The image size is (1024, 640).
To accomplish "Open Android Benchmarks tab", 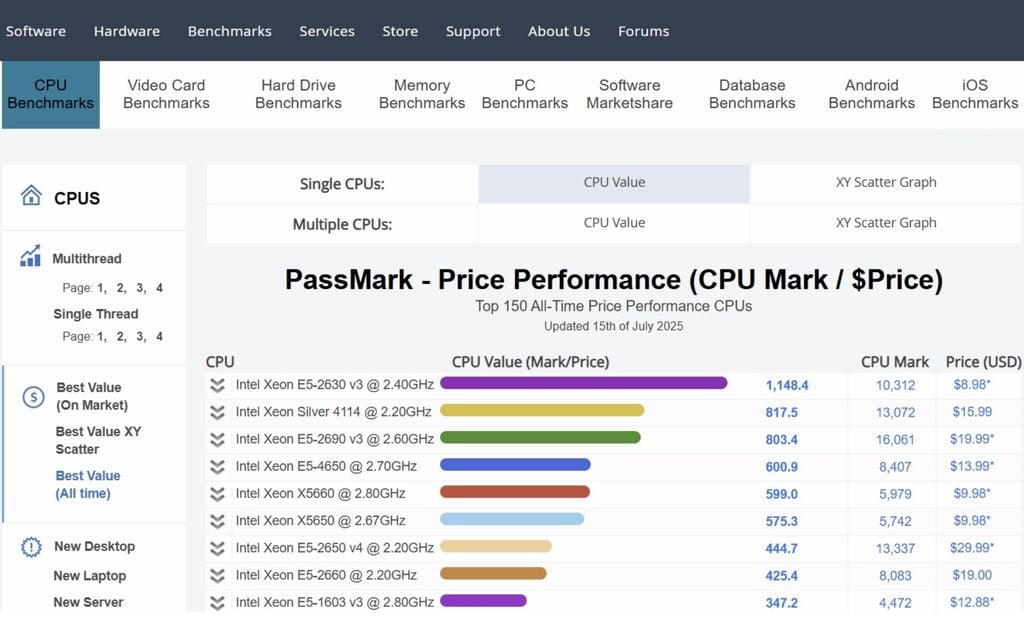I will coord(872,94).
